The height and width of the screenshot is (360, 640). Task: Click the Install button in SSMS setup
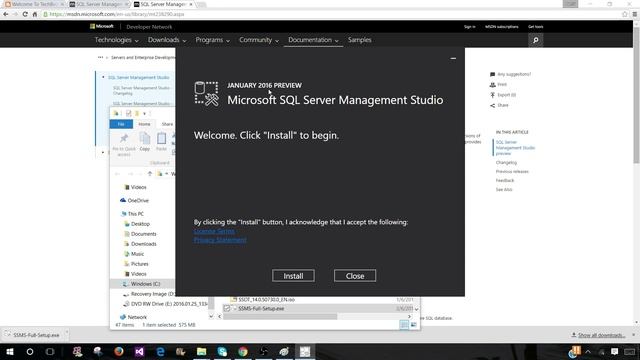(293, 276)
